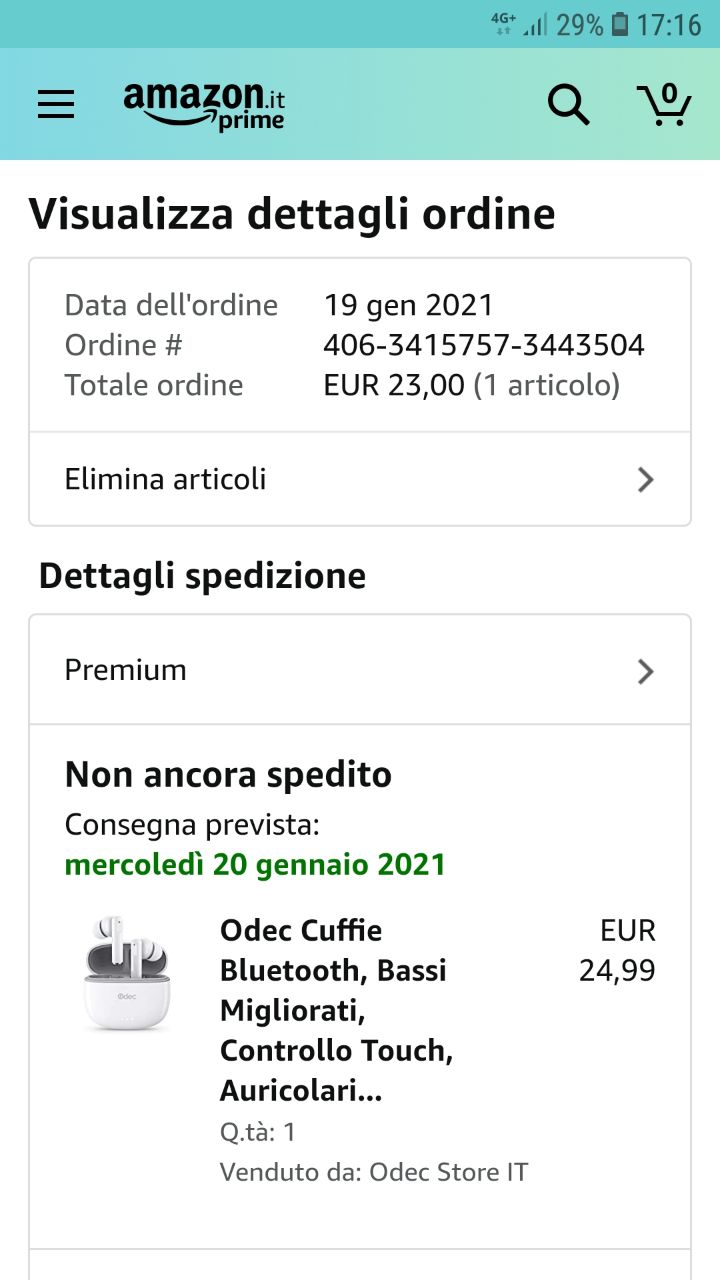Open the Premium shipping option row
The width and height of the screenshot is (720, 1280).
pyautogui.click(x=300, y=670)
